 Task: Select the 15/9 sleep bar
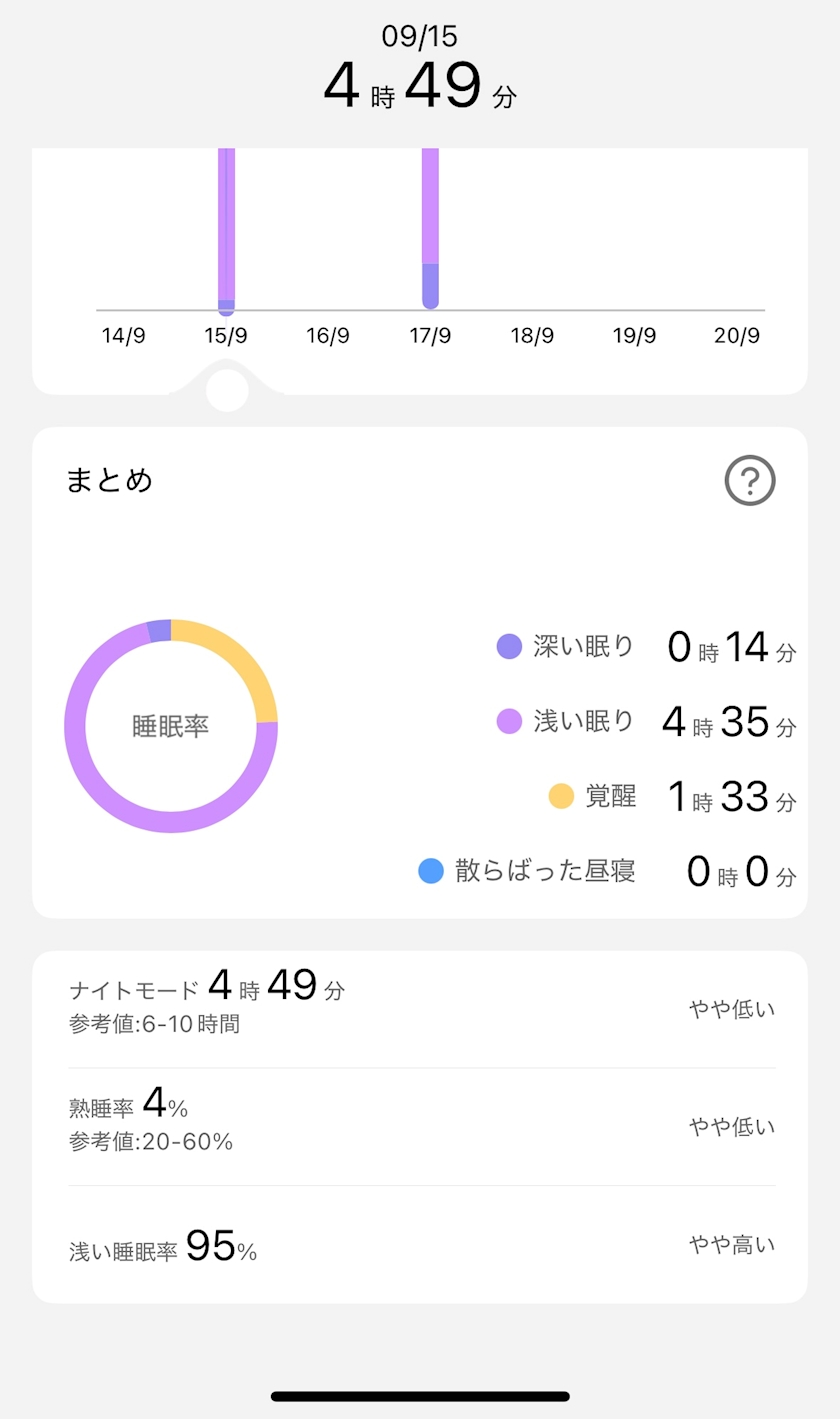click(226, 230)
